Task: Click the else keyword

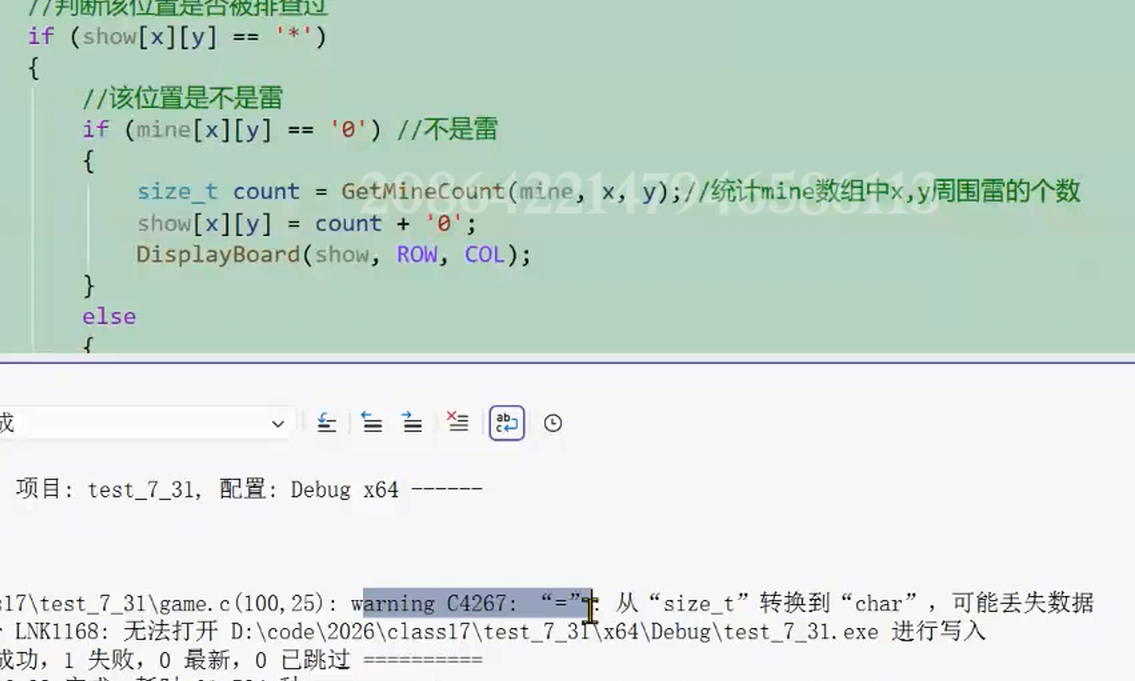Action: tap(109, 316)
